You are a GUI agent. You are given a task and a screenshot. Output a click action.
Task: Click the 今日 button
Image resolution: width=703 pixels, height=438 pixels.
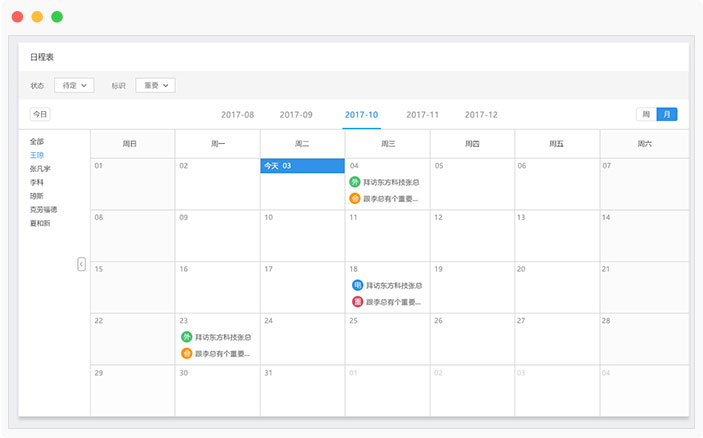tap(39, 114)
